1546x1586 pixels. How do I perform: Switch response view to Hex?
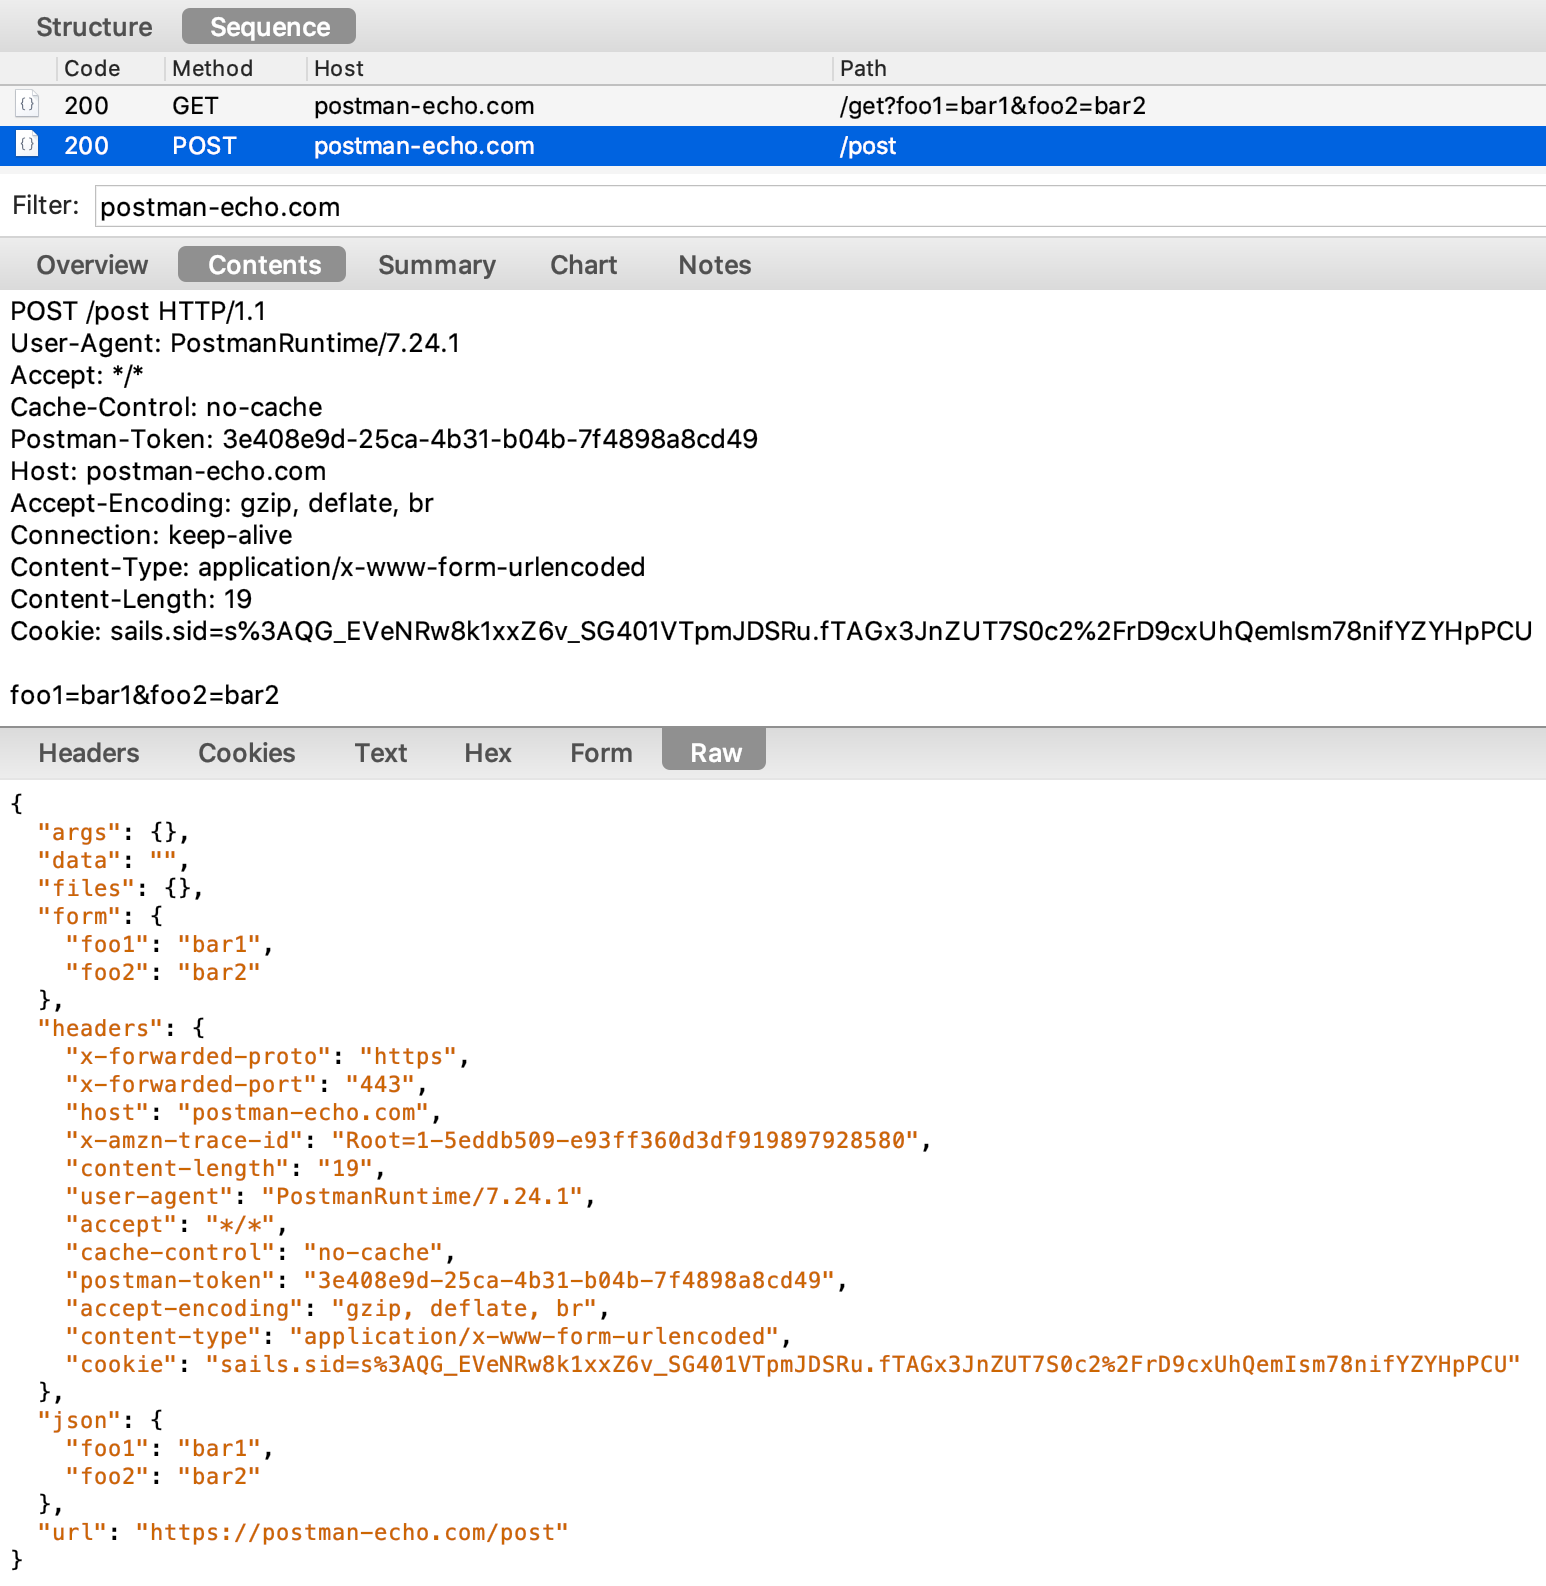(488, 753)
